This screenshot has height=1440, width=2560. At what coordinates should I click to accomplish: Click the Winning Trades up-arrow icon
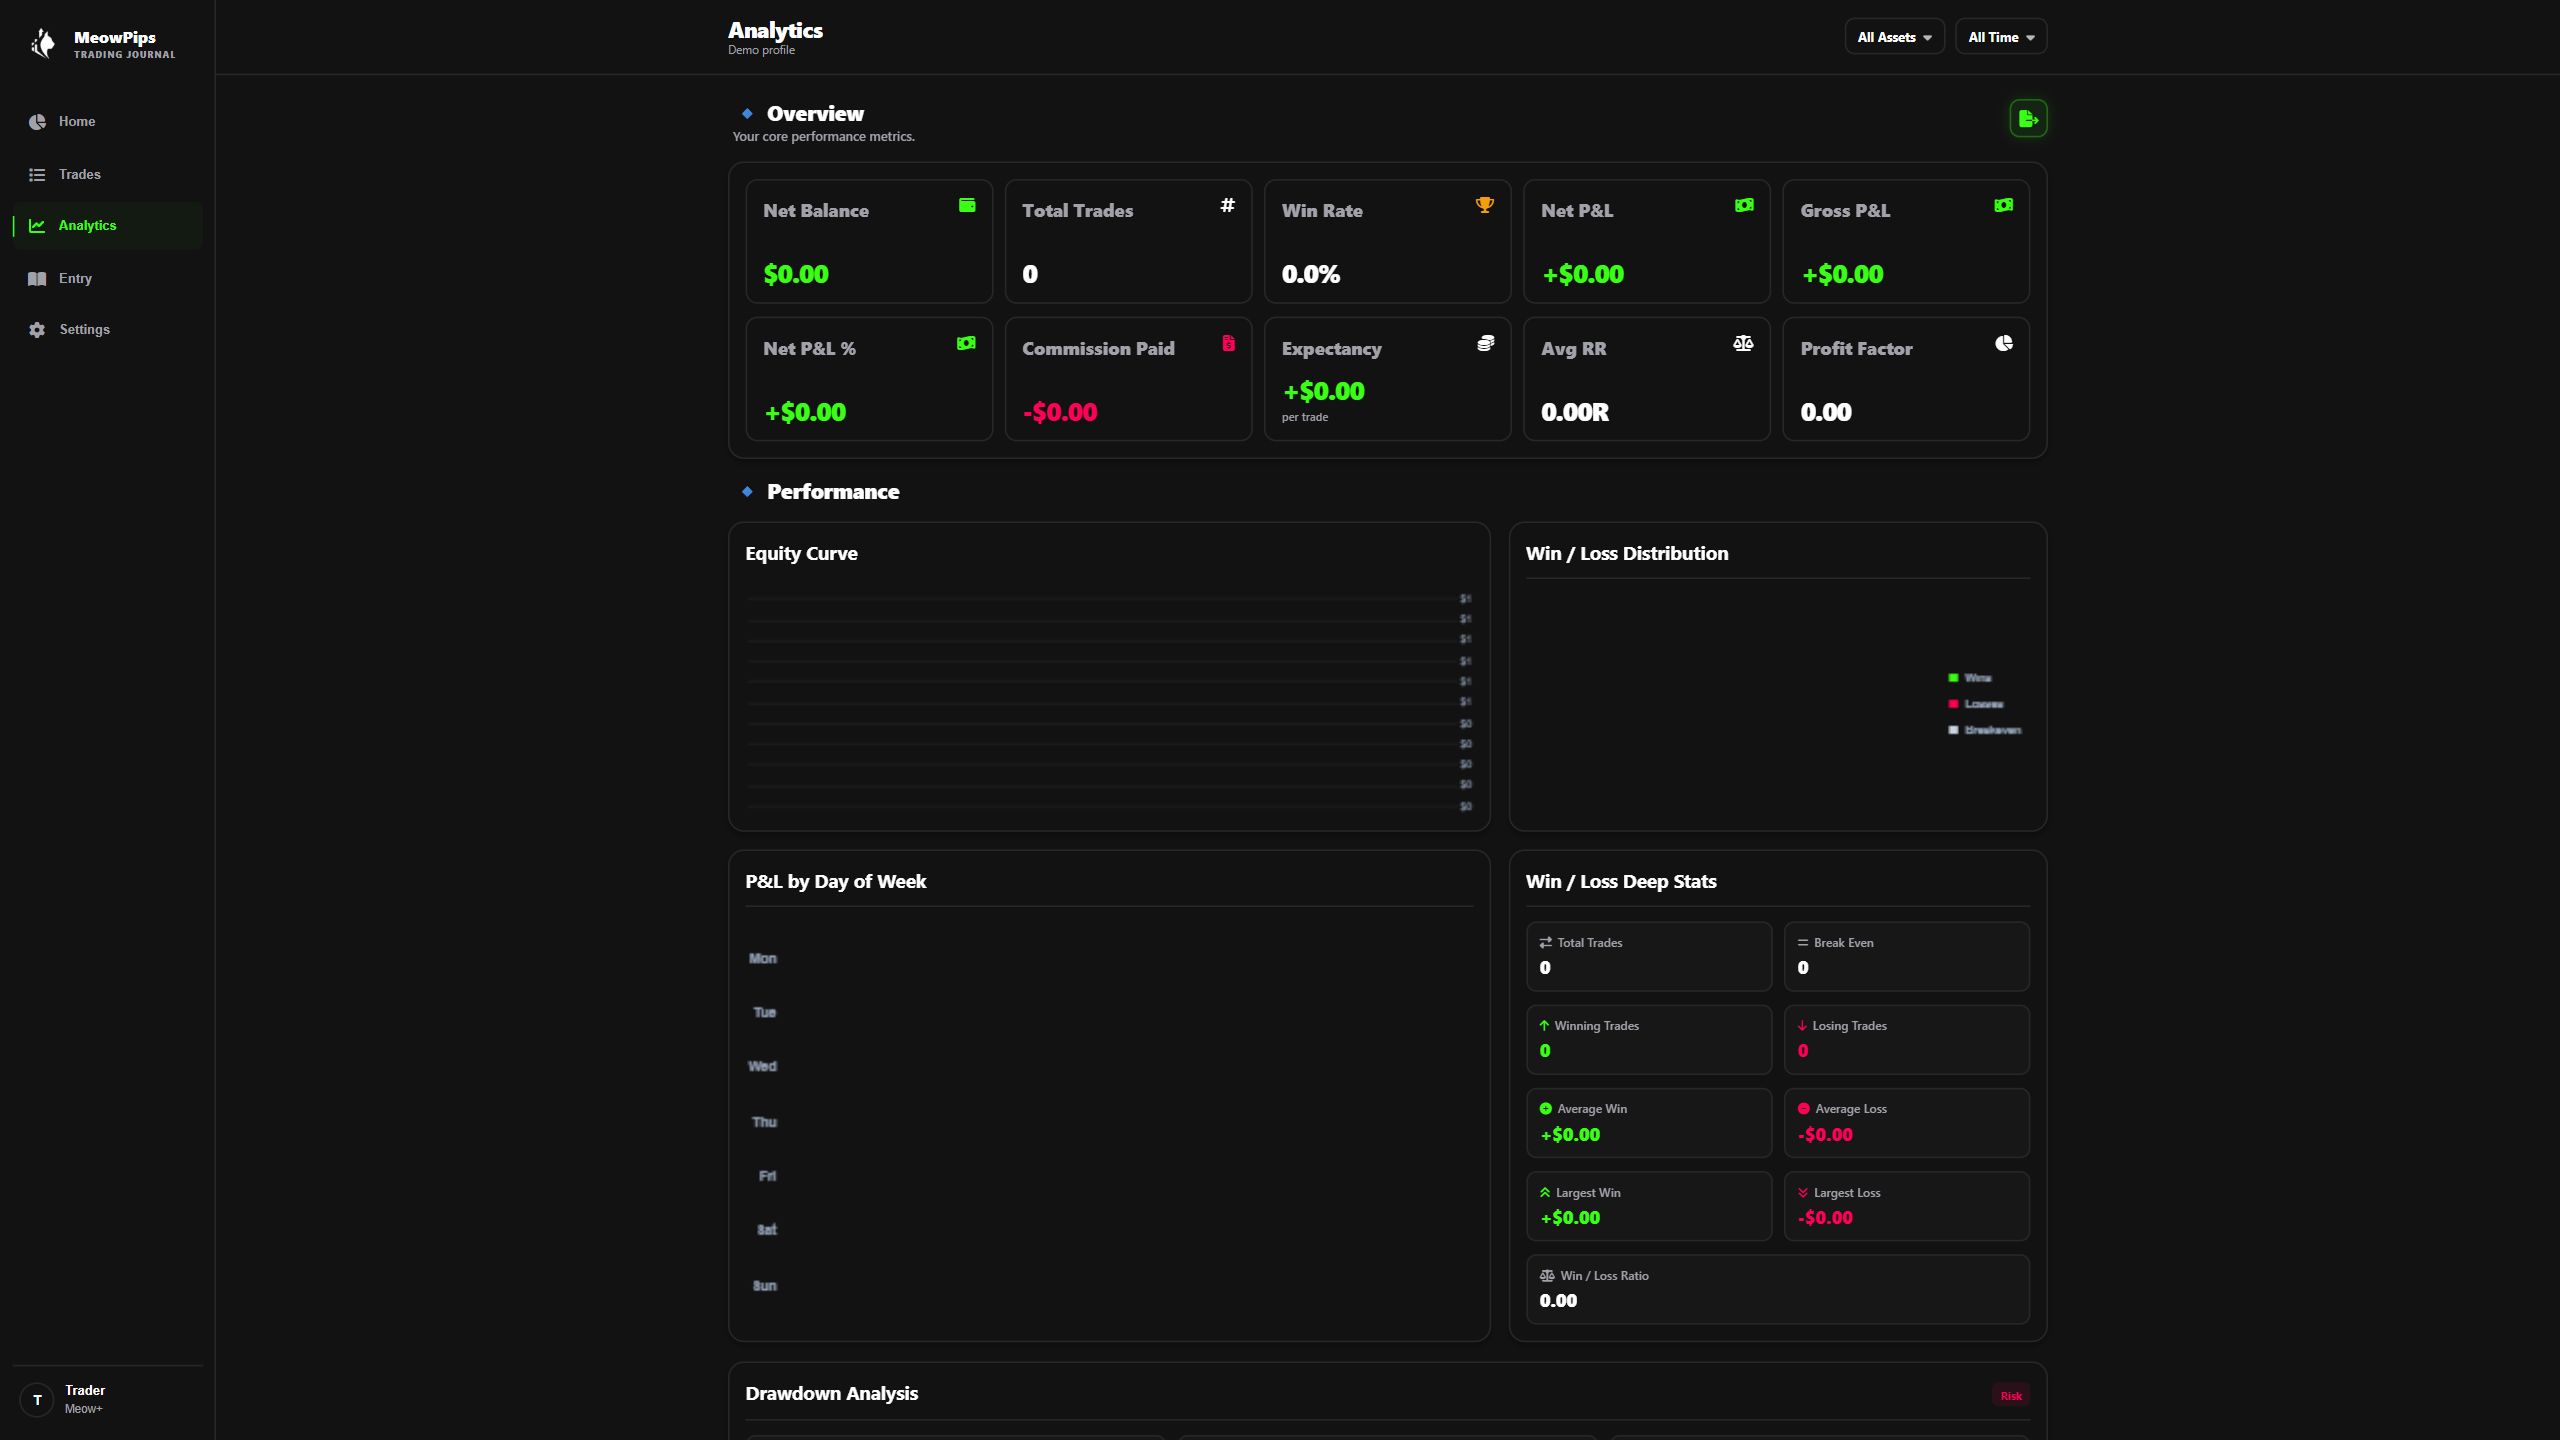(1544, 1025)
